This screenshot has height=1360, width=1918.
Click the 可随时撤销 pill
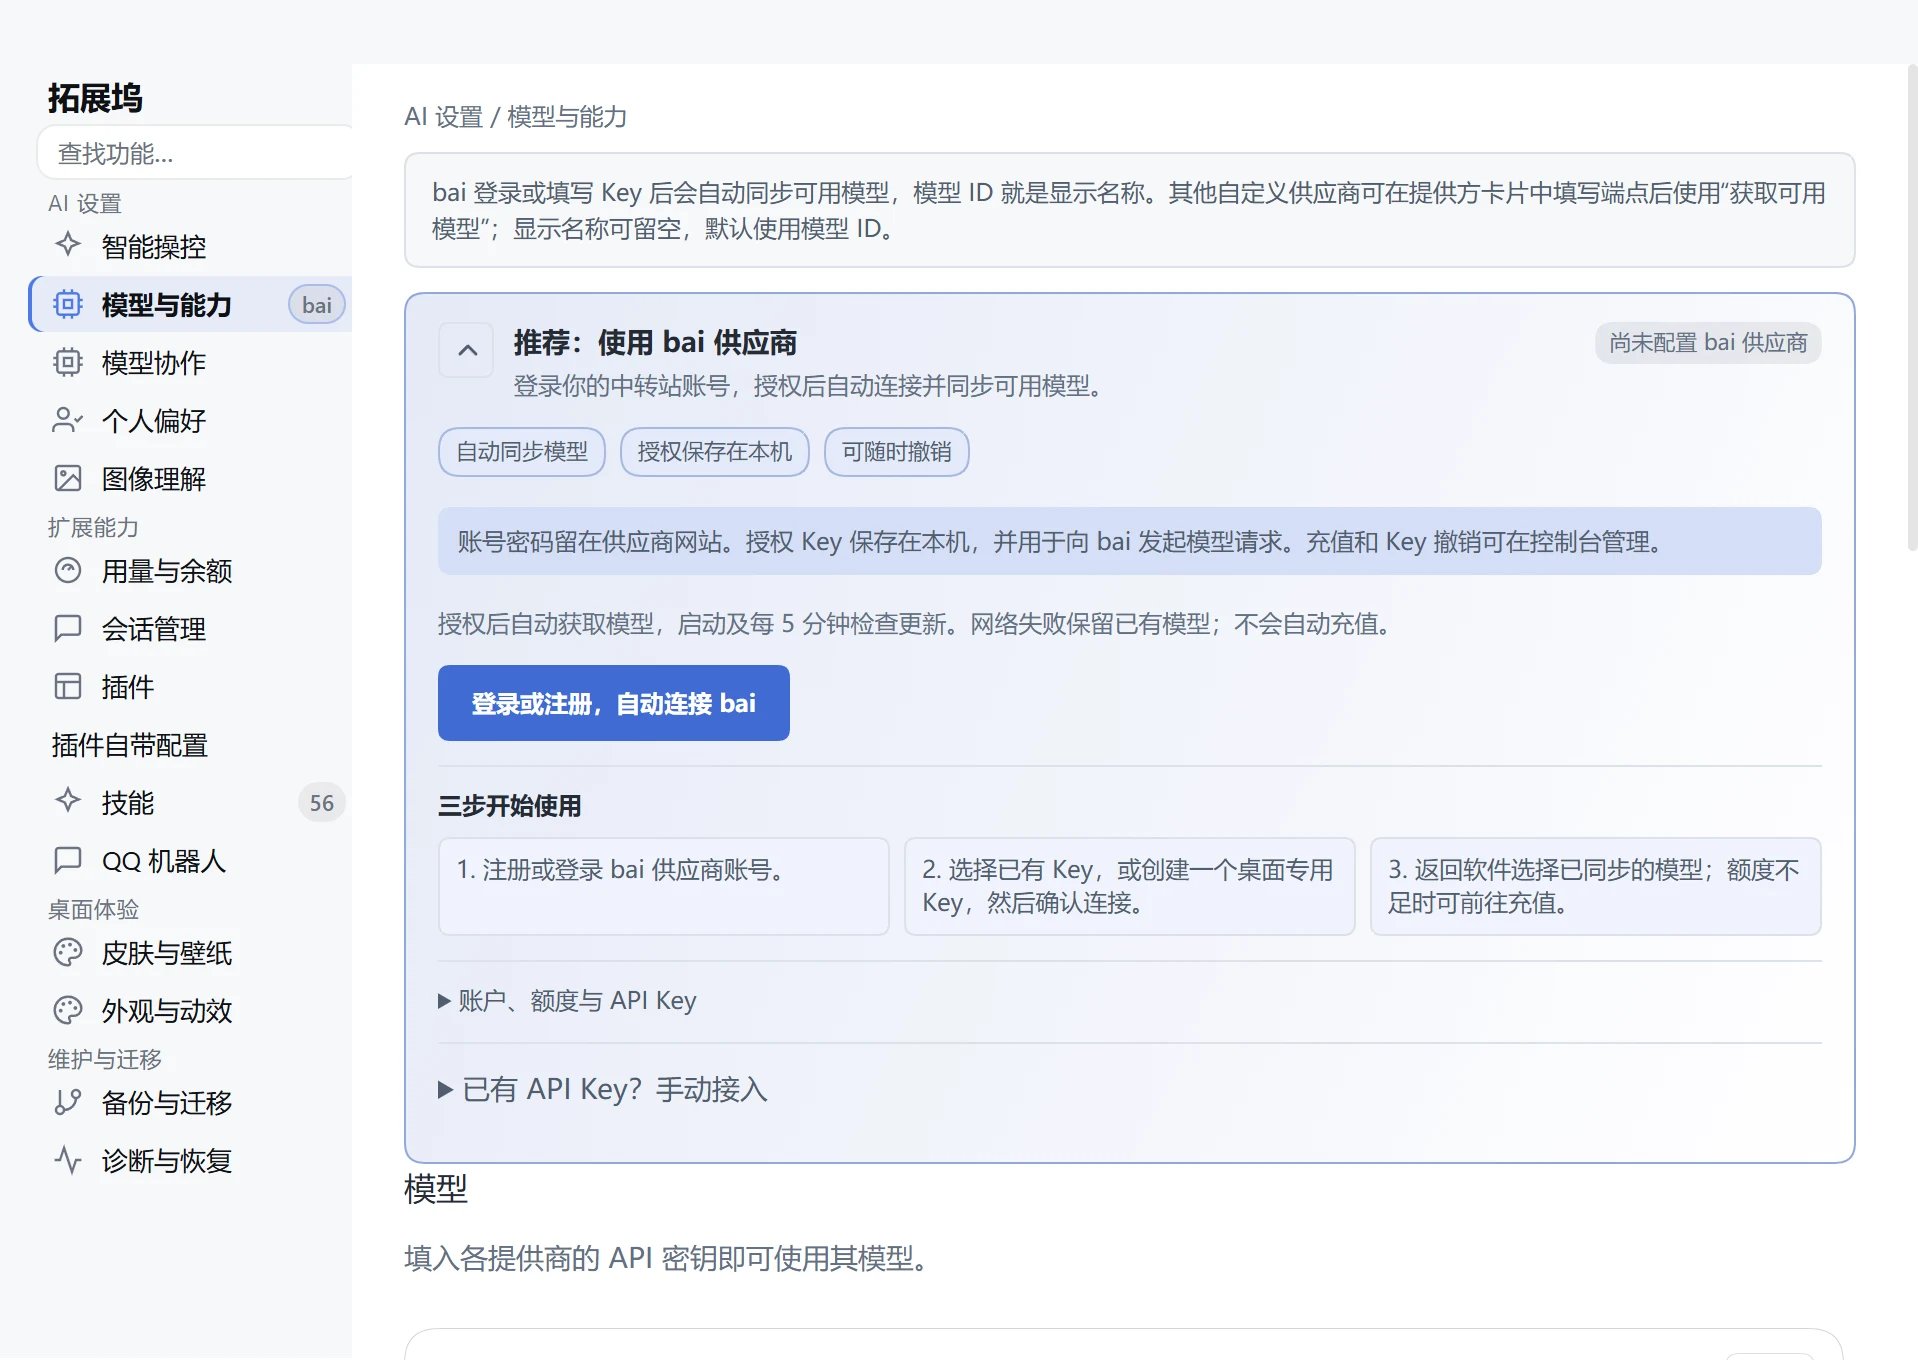tap(897, 452)
